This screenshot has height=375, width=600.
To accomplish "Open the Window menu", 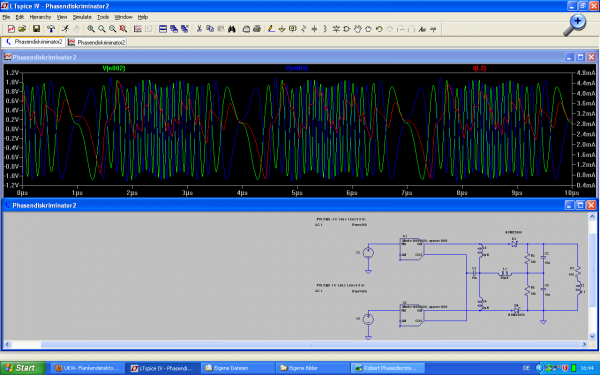I will [x=124, y=17].
